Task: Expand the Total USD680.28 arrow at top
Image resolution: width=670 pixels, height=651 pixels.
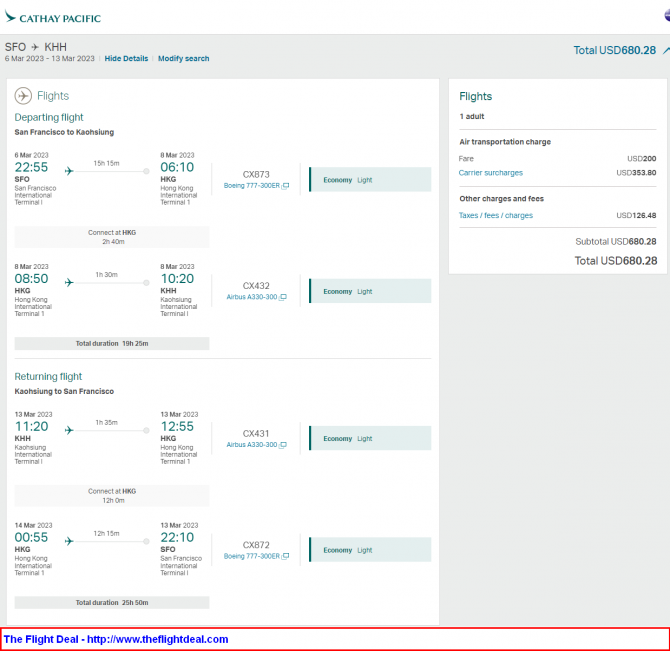Action: pyautogui.click(x=666, y=50)
